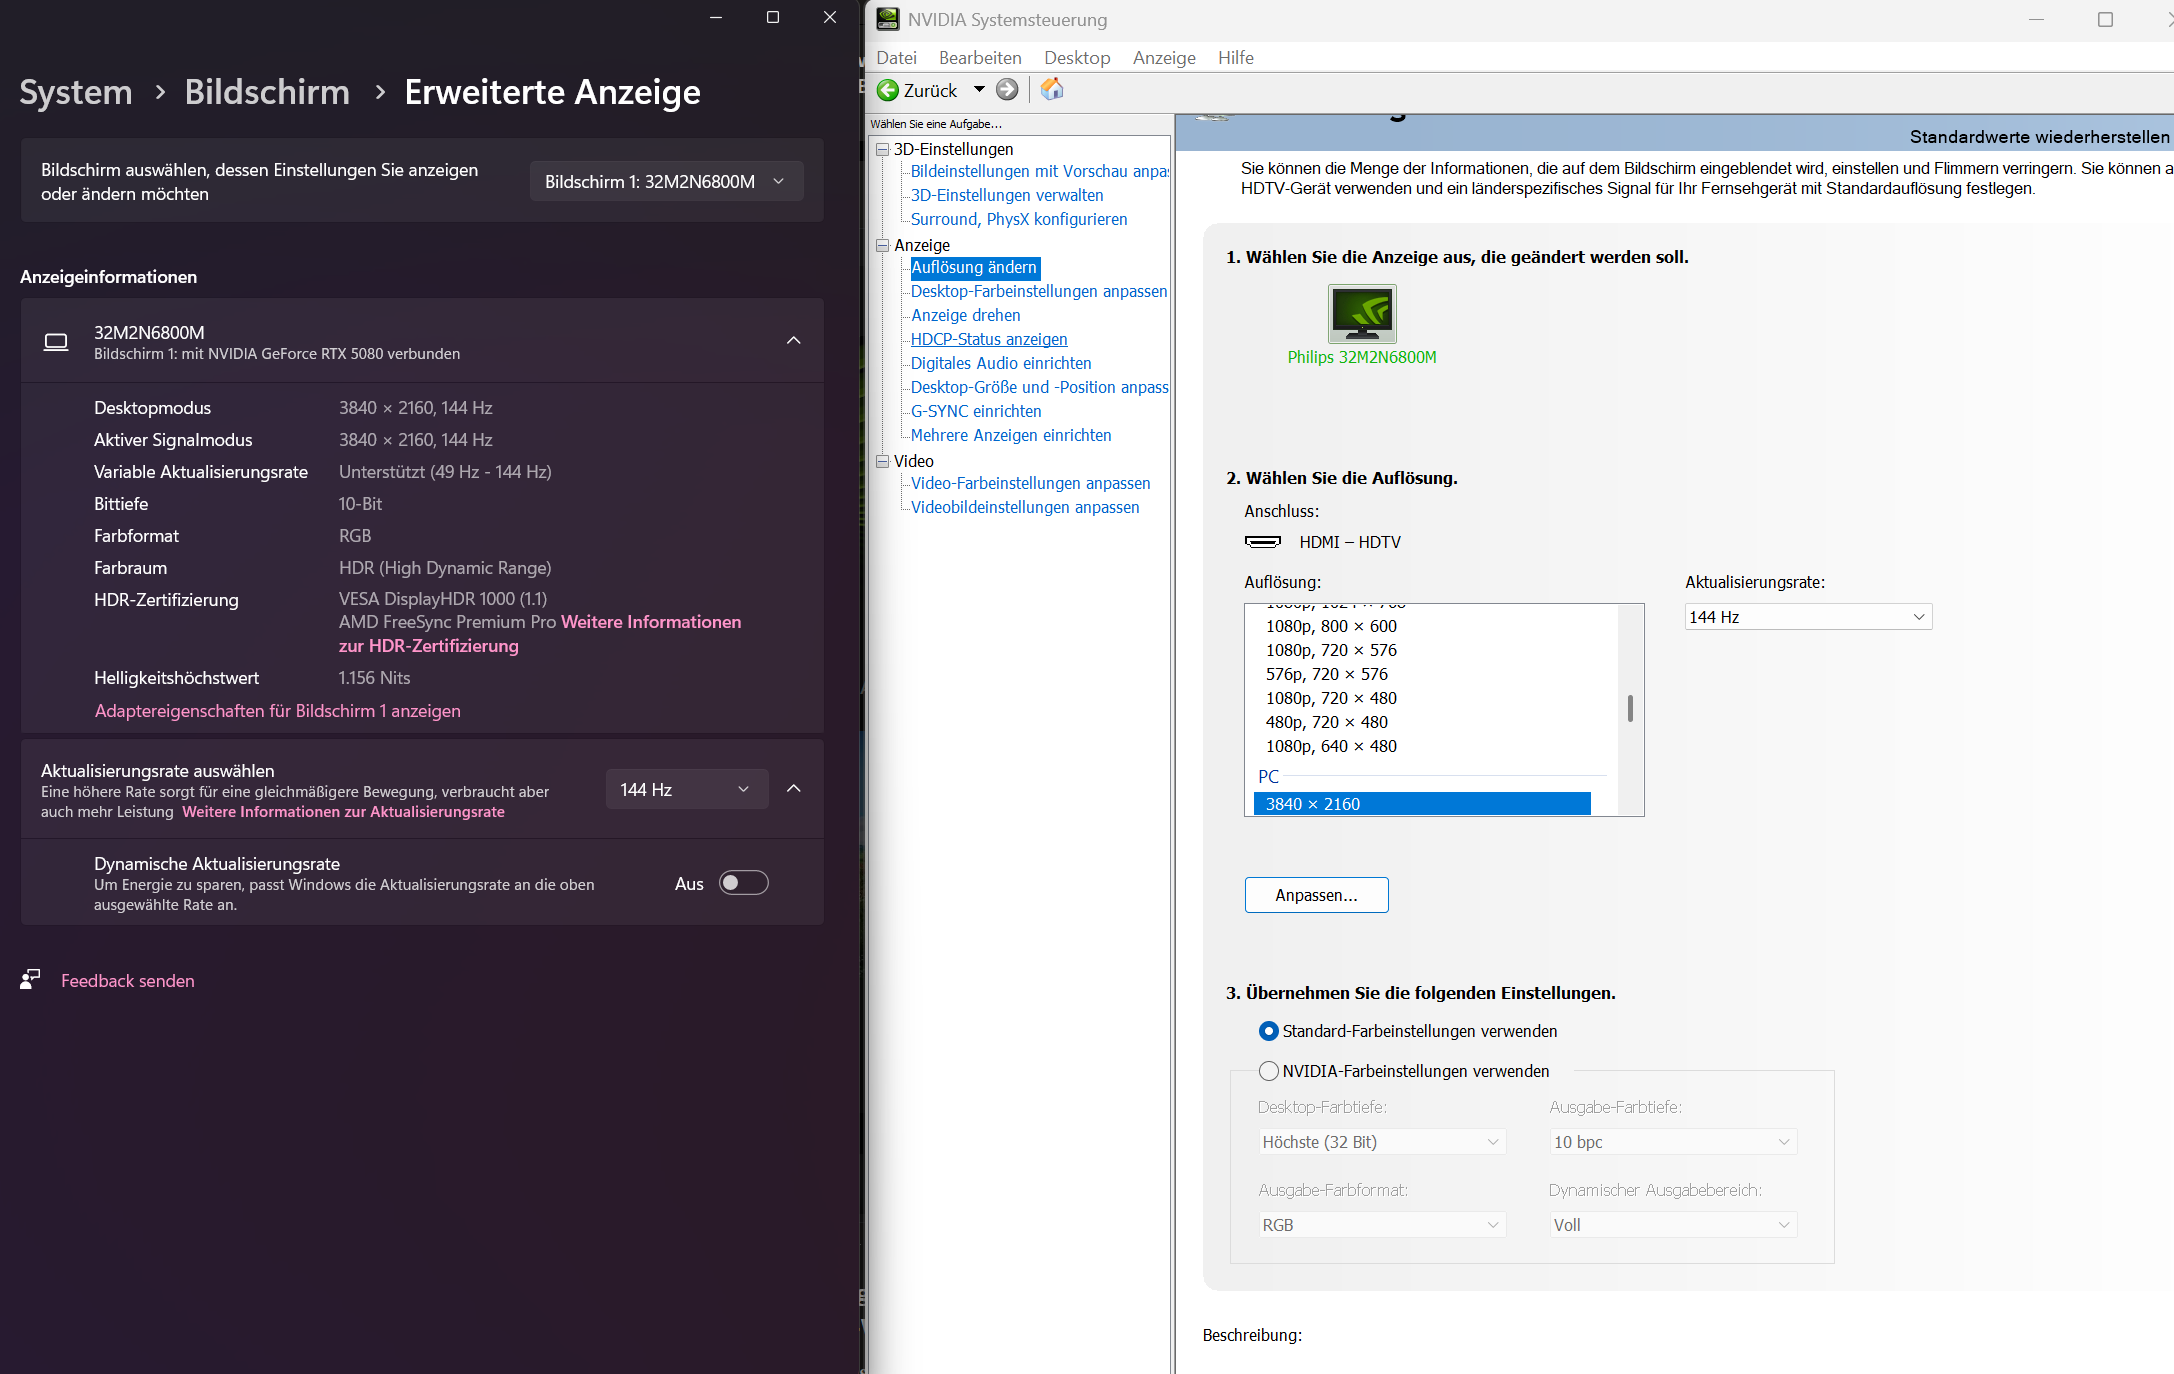Click the home icon in NVIDIA toolbar
The width and height of the screenshot is (2174, 1374).
(1052, 89)
